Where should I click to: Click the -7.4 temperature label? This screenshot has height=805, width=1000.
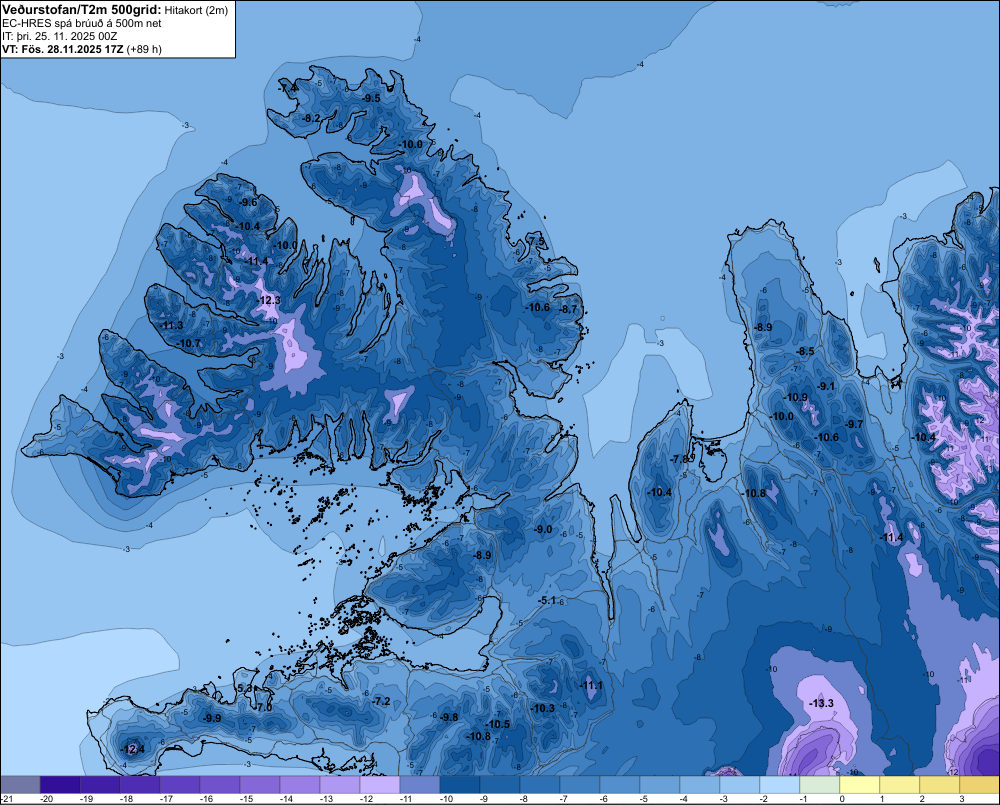tap(288, 87)
